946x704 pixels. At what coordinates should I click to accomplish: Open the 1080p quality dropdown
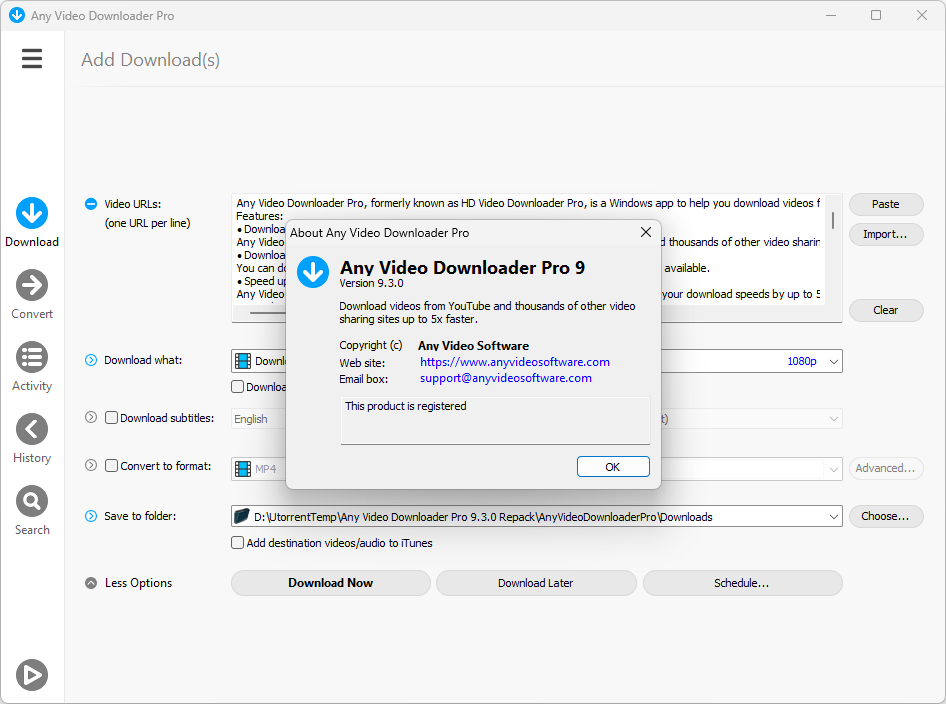tap(834, 361)
